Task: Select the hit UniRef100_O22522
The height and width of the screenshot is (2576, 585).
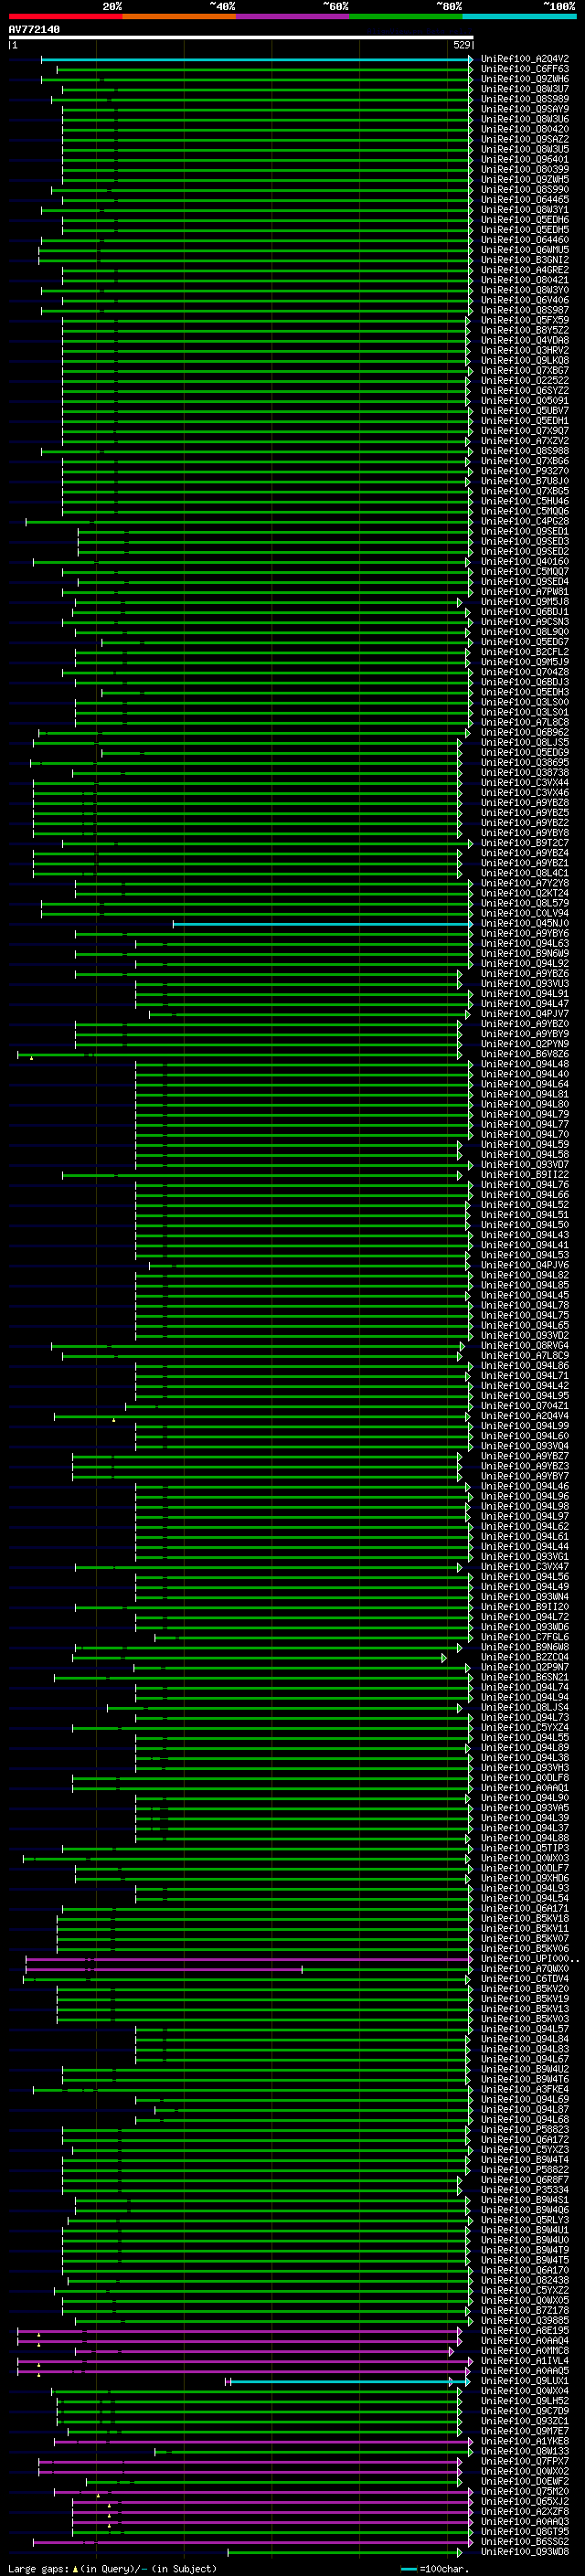Action: pos(525,381)
